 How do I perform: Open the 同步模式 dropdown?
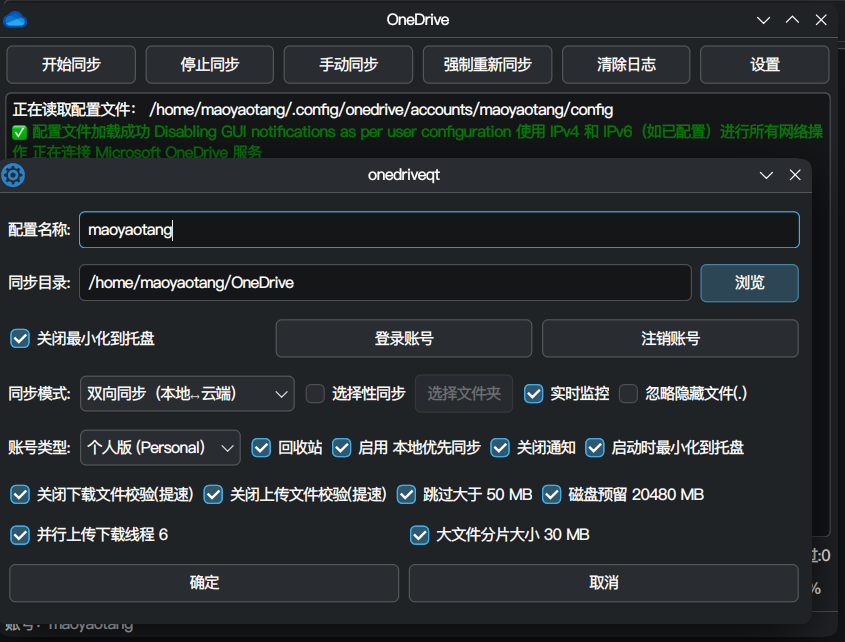point(187,394)
